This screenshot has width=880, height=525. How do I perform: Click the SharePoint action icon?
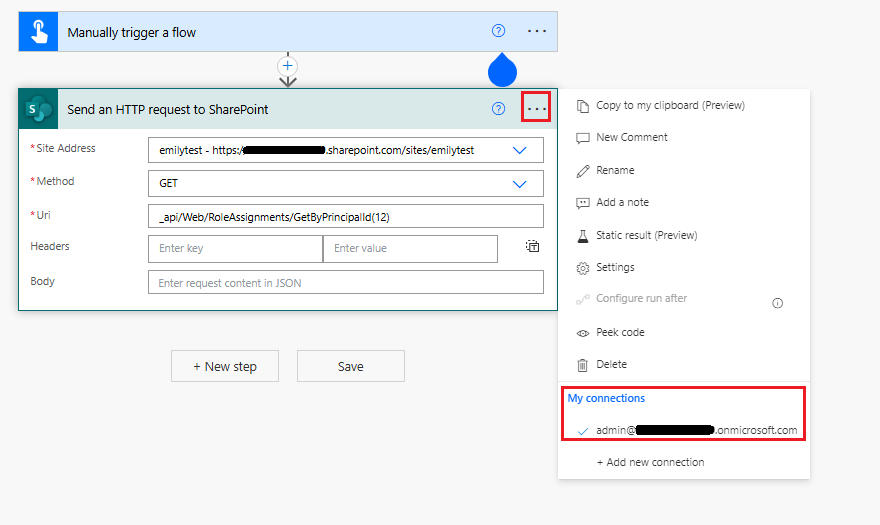click(x=38, y=109)
